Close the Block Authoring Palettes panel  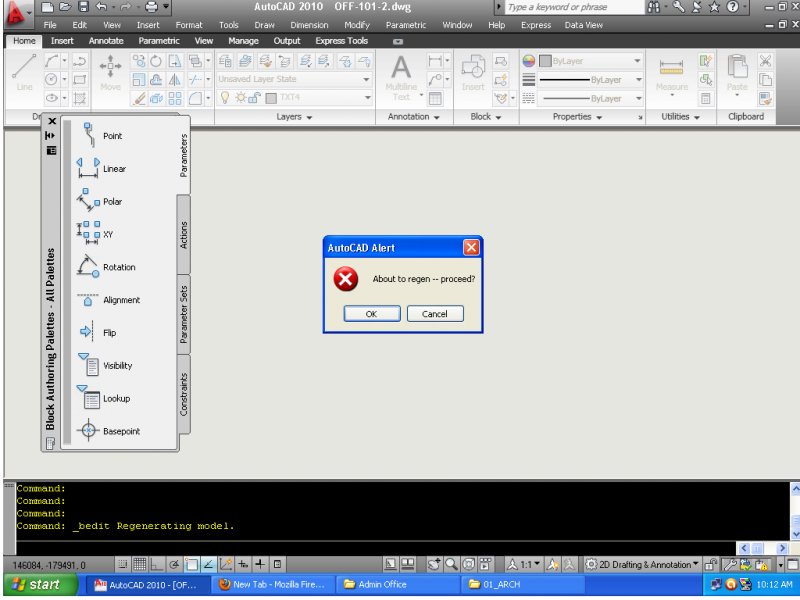tap(52, 121)
